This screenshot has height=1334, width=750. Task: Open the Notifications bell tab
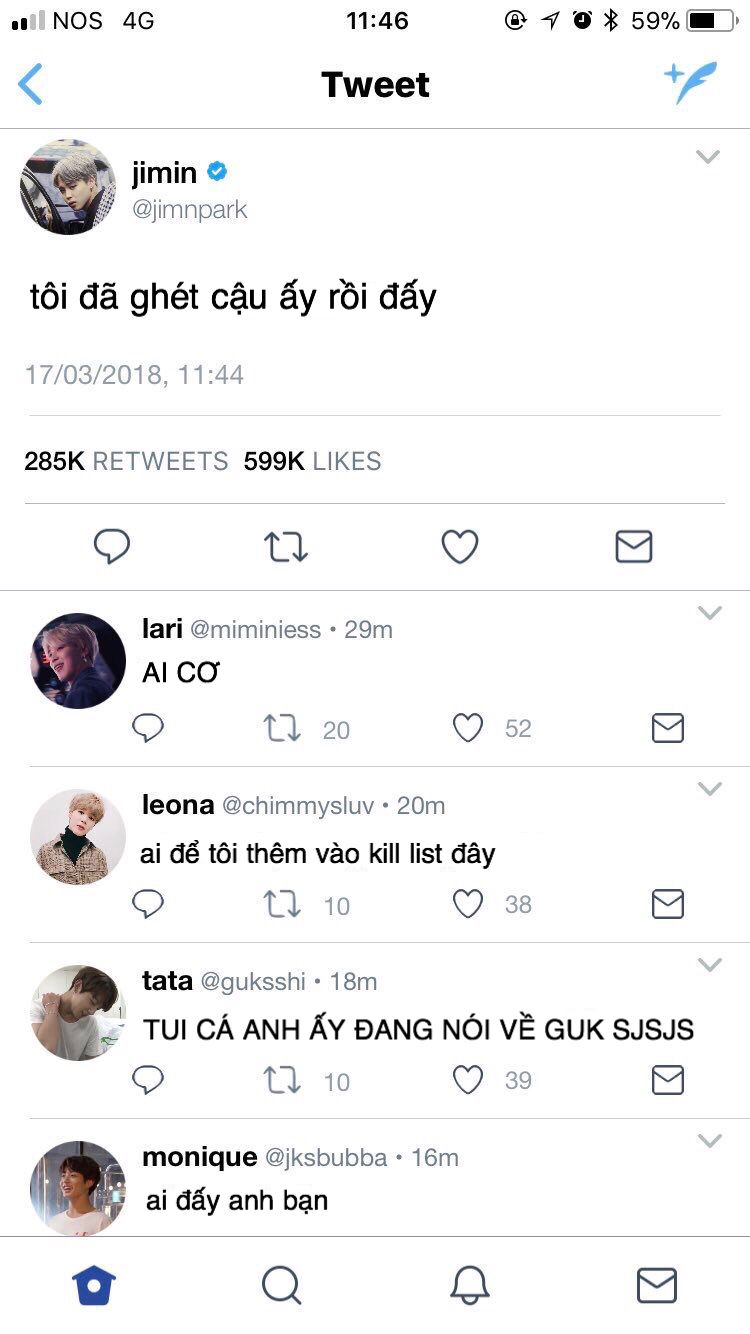(469, 1285)
